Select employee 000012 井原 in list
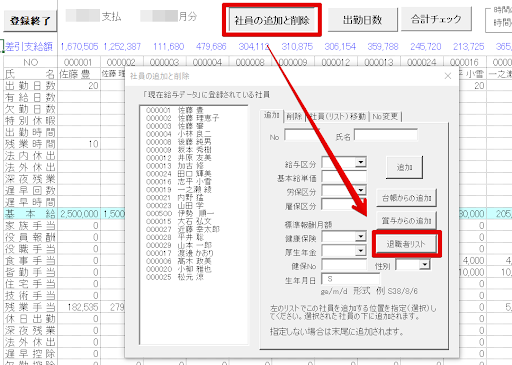Image resolution: width=512 pixels, height=365 pixels. pos(178,158)
